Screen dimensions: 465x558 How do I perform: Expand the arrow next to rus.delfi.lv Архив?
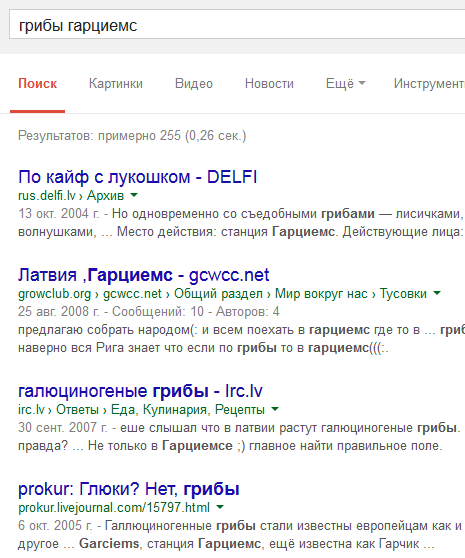tap(134, 195)
